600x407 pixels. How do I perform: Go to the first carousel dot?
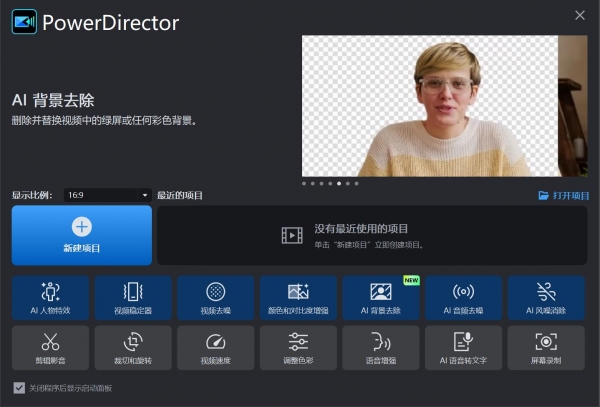pyautogui.click(x=304, y=184)
